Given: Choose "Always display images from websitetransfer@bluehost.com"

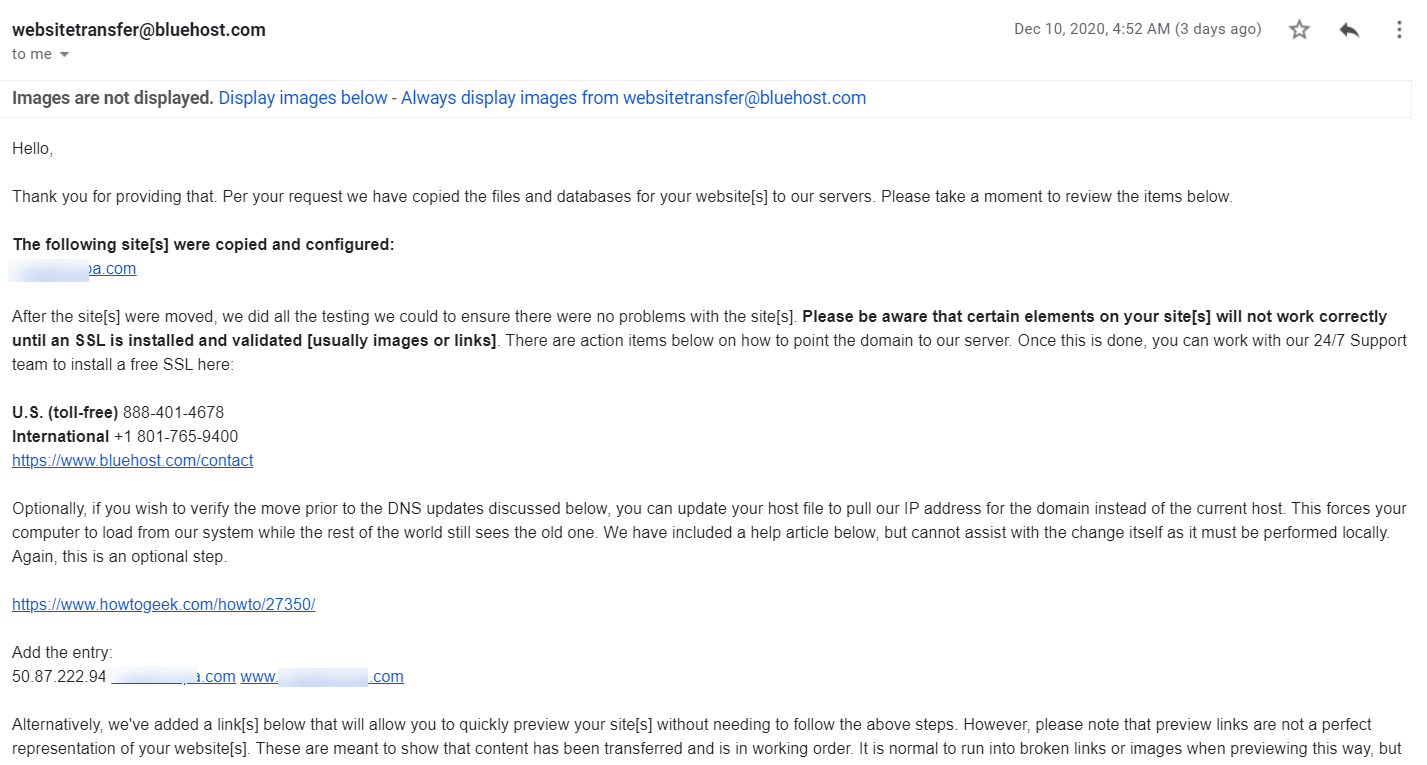Looking at the screenshot, I should [633, 98].
